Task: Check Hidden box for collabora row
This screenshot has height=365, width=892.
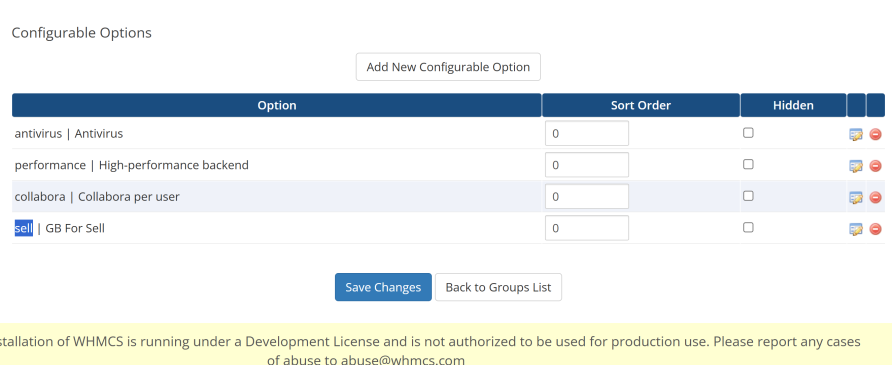Action: tap(748, 196)
